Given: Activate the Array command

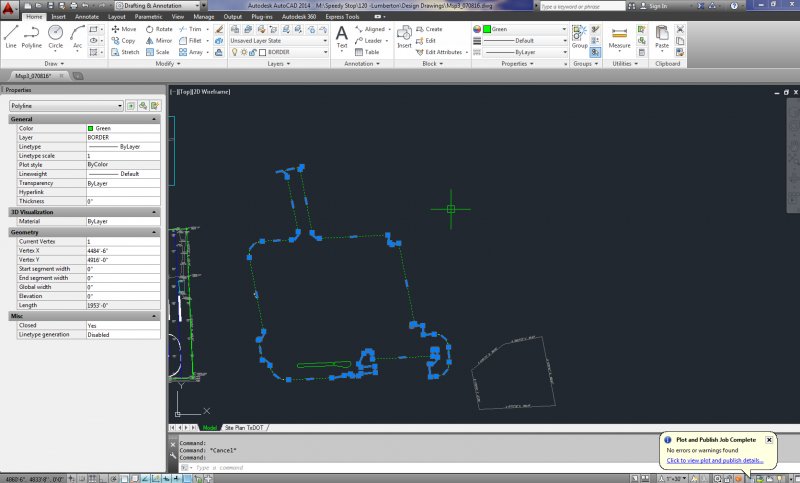Looking at the screenshot, I should [191, 52].
